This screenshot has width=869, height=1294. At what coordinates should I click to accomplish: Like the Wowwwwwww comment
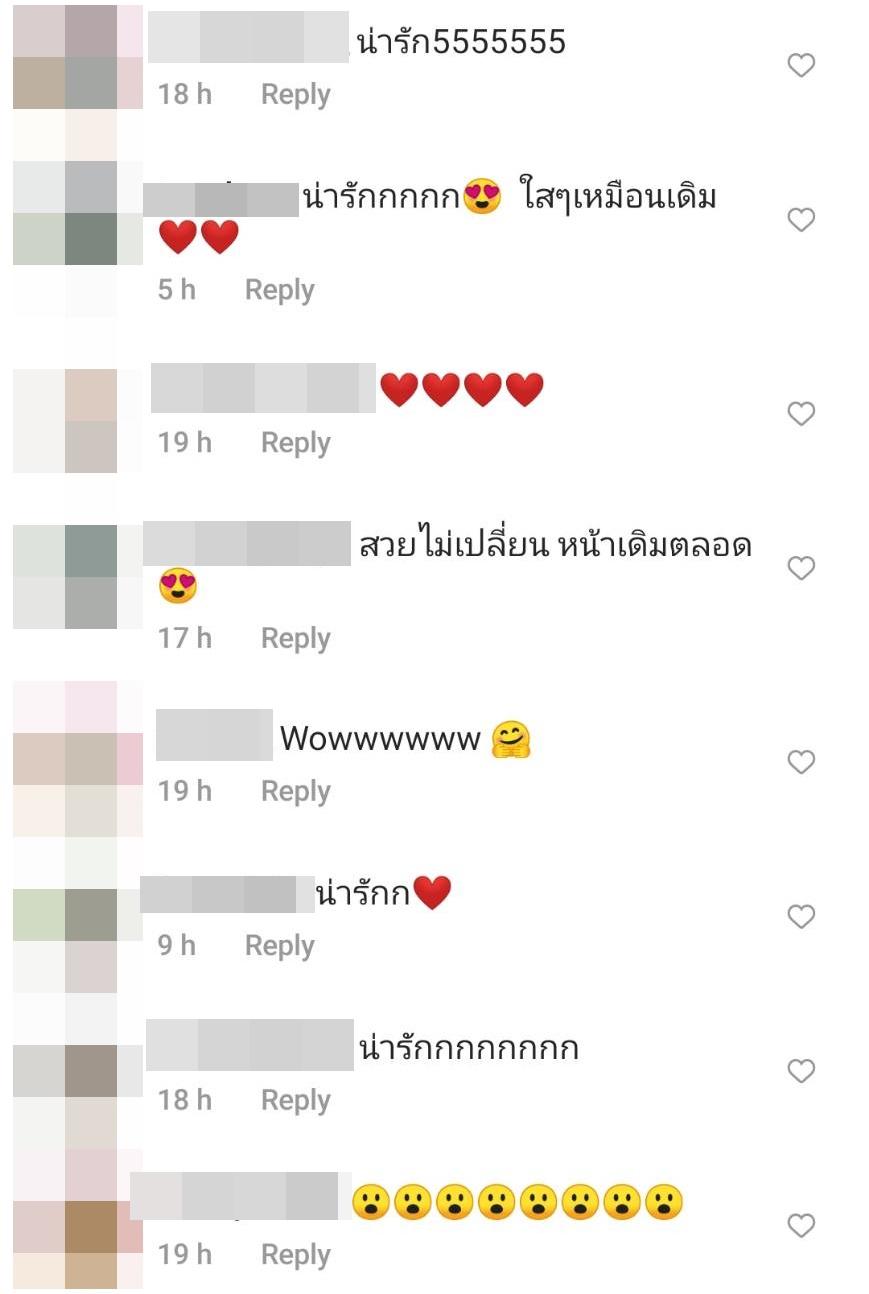(801, 762)
